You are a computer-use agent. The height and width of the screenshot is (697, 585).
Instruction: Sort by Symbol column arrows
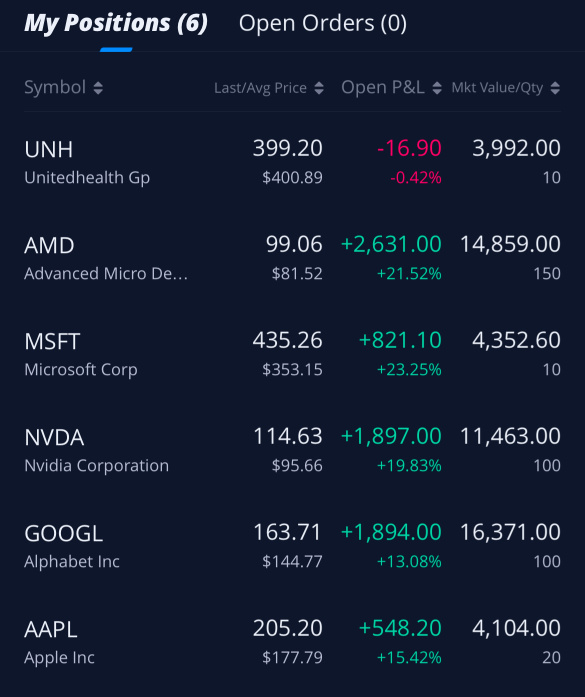pos(98,88)
